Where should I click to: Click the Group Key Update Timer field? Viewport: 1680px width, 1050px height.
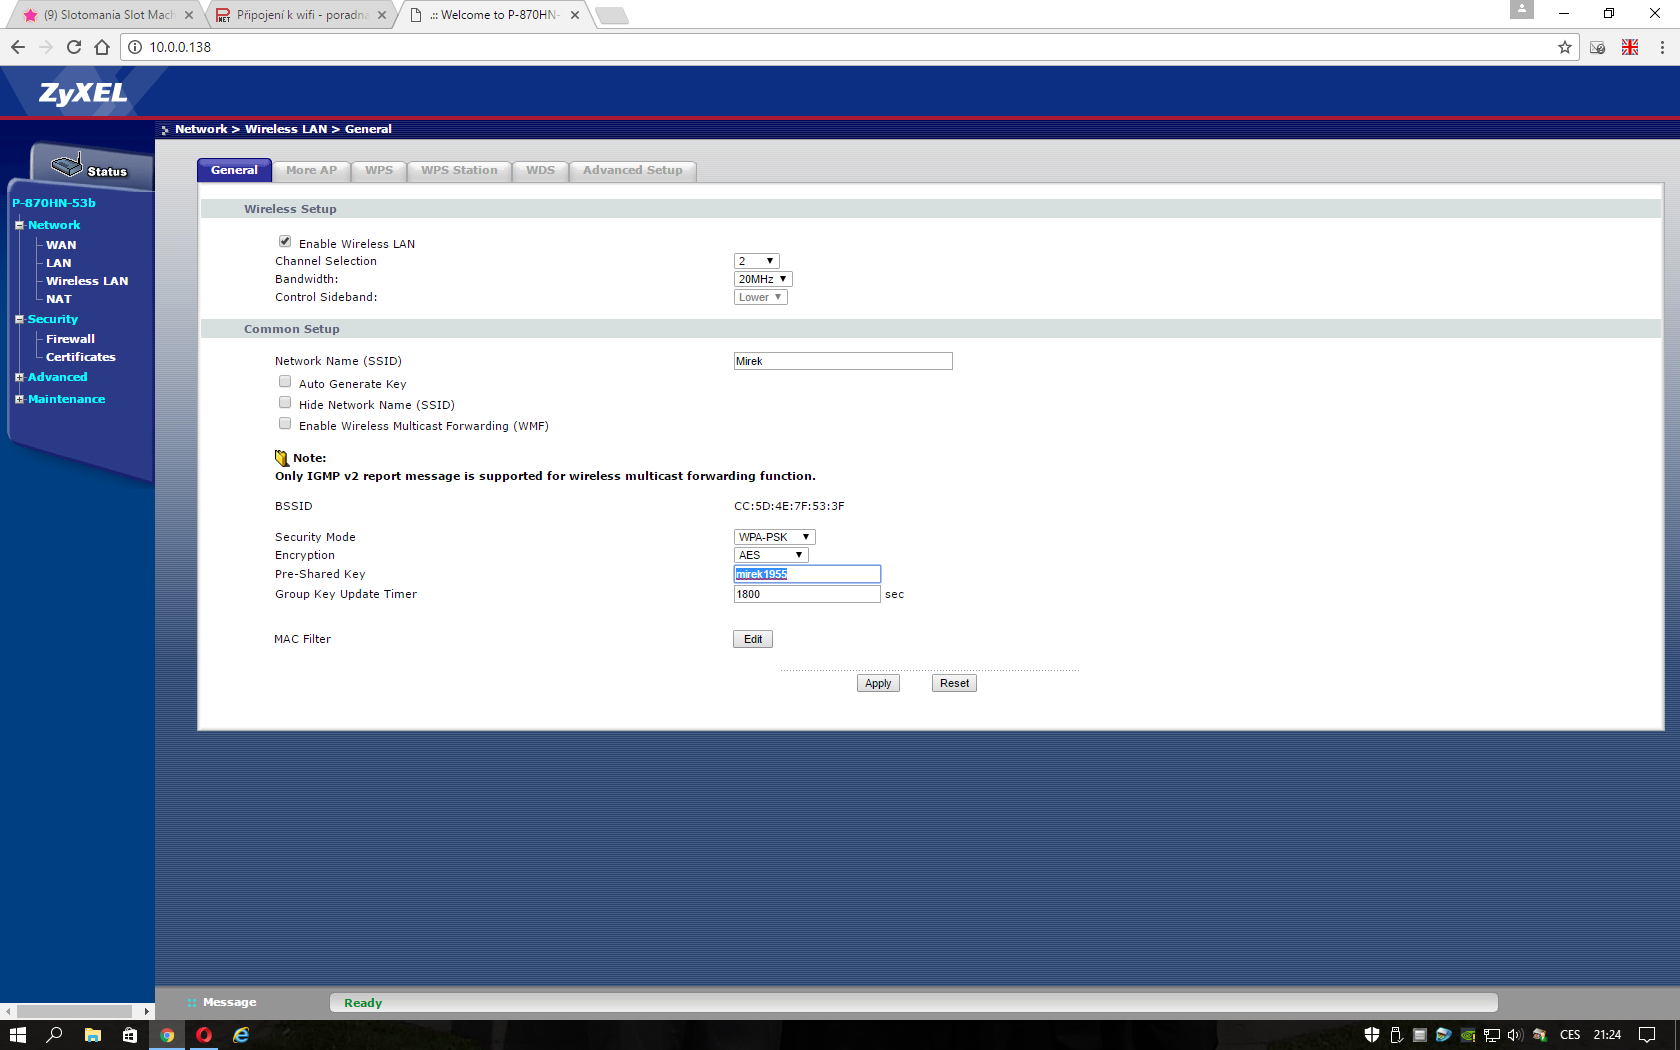[x=807, y=594]
